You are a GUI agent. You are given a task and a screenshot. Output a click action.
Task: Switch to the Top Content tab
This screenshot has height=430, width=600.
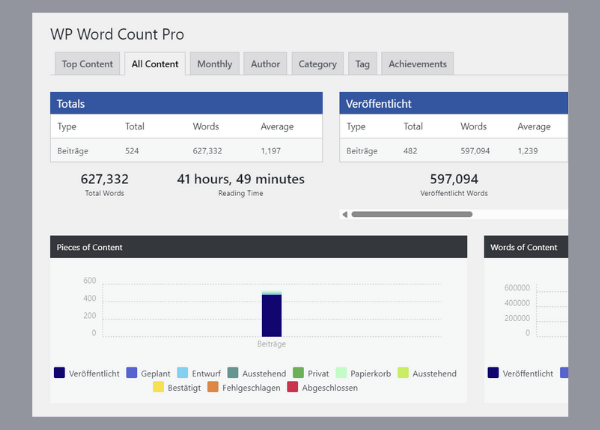pos(87,64)
